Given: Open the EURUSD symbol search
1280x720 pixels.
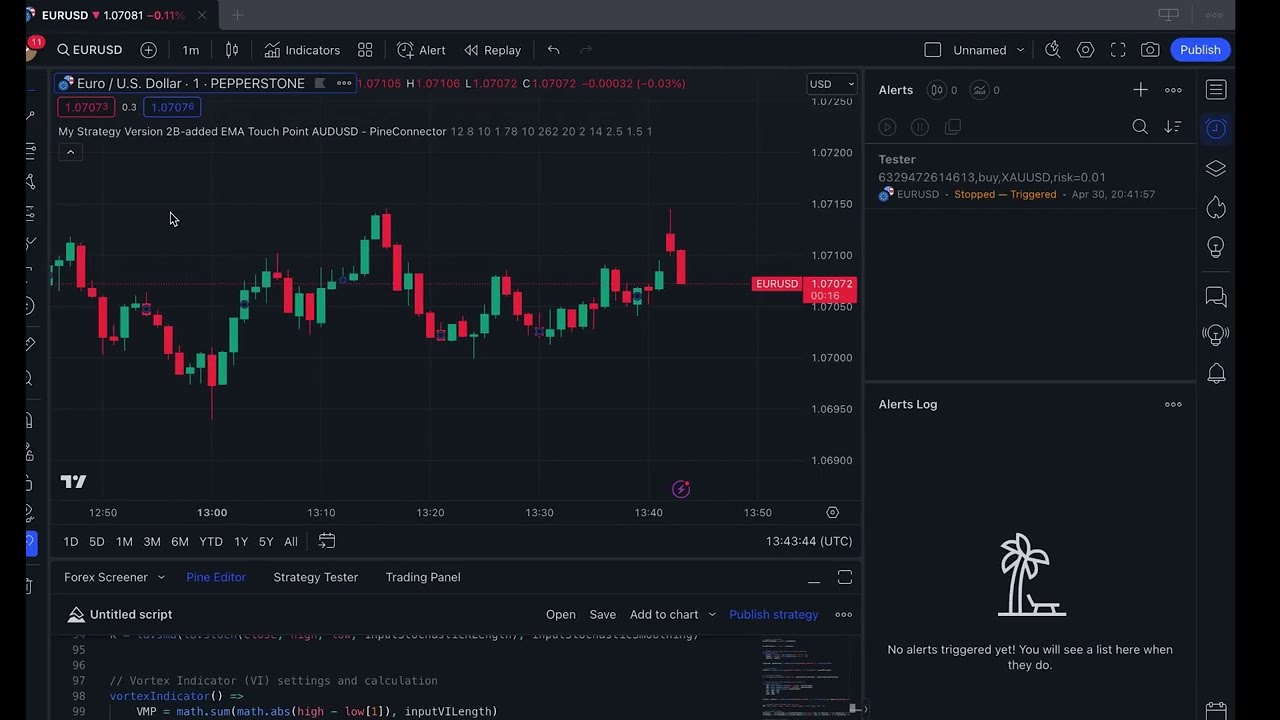Looking at the screenshot, I should pyautogui.click(x=90, y=50).
